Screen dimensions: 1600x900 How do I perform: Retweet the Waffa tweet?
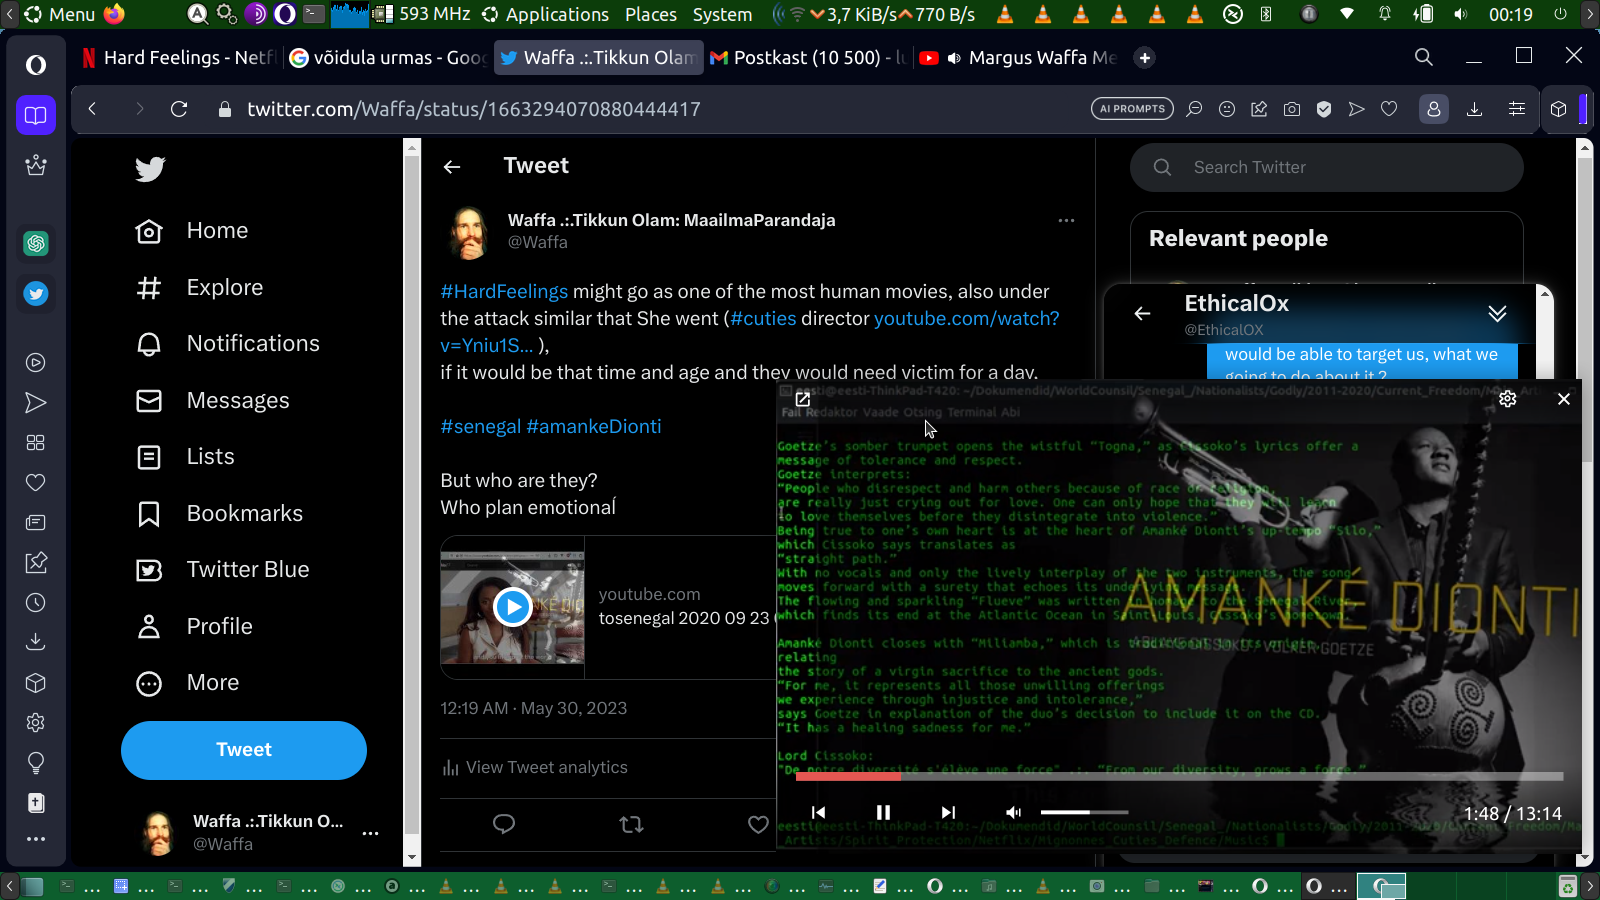pos(631,824)
